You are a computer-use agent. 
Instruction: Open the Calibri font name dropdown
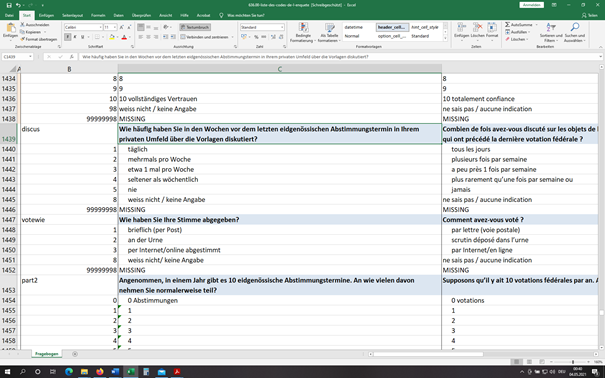pyautogui.click(x=101, y=27)
